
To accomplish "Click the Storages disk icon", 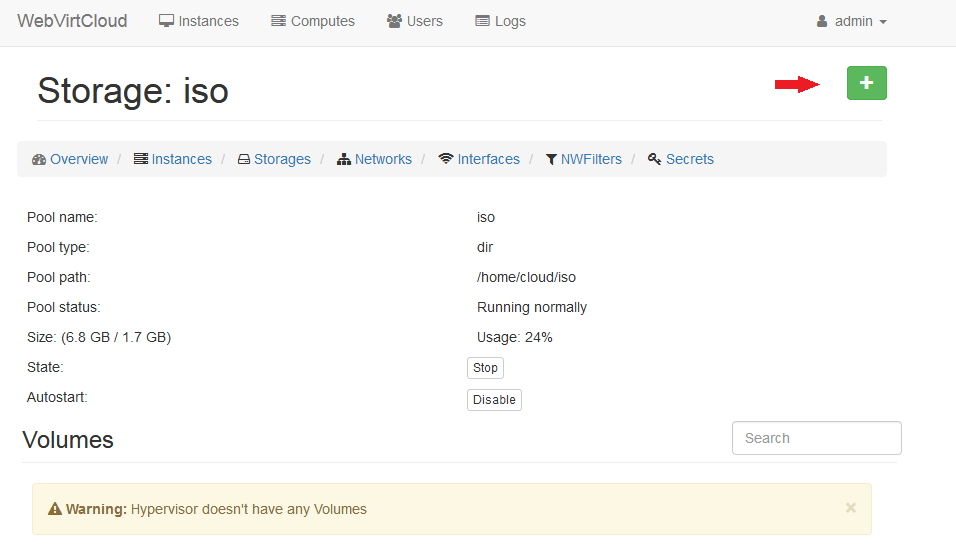I will click(243, 159).
